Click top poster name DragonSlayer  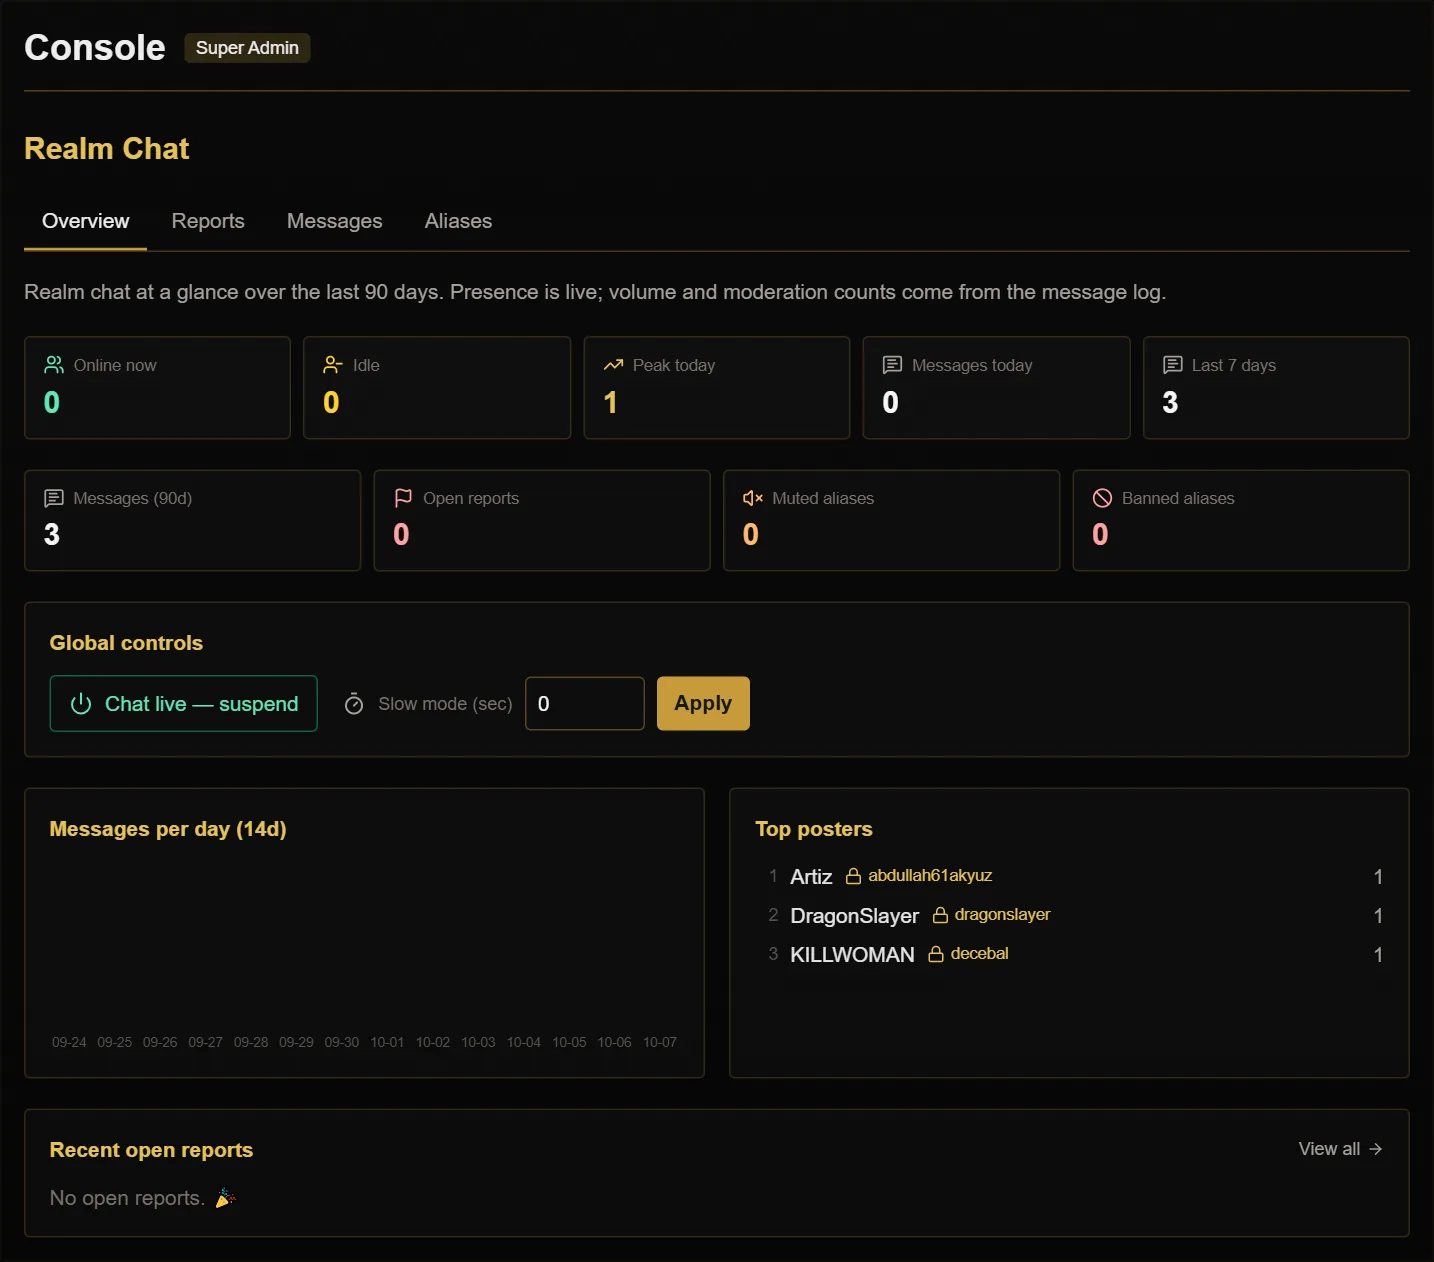(854, 916)
